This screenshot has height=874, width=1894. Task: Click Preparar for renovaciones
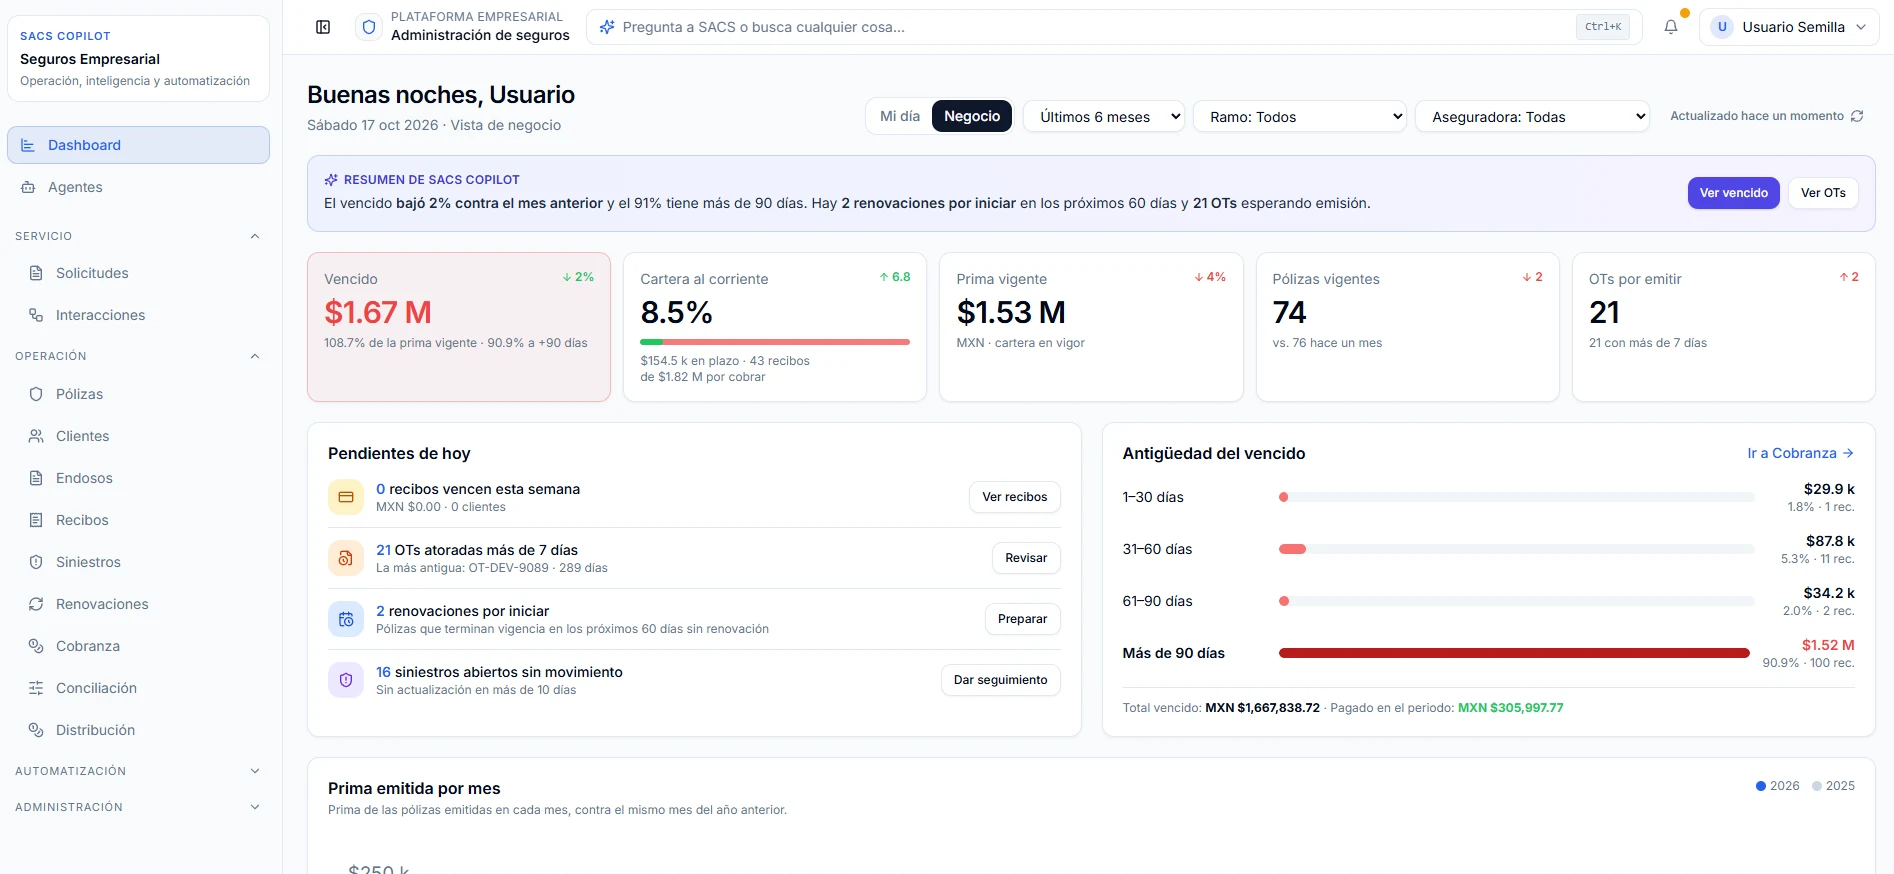[x=1022, y=619]
